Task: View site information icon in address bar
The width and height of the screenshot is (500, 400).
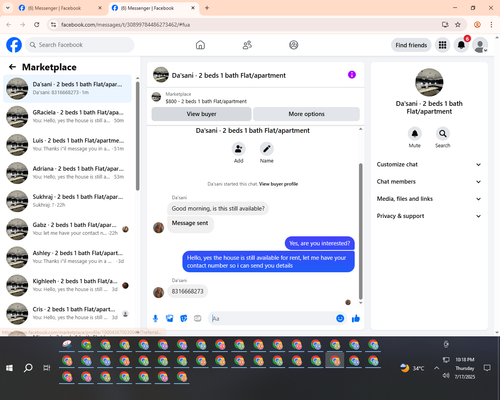Action: click(x=53, y=25)
